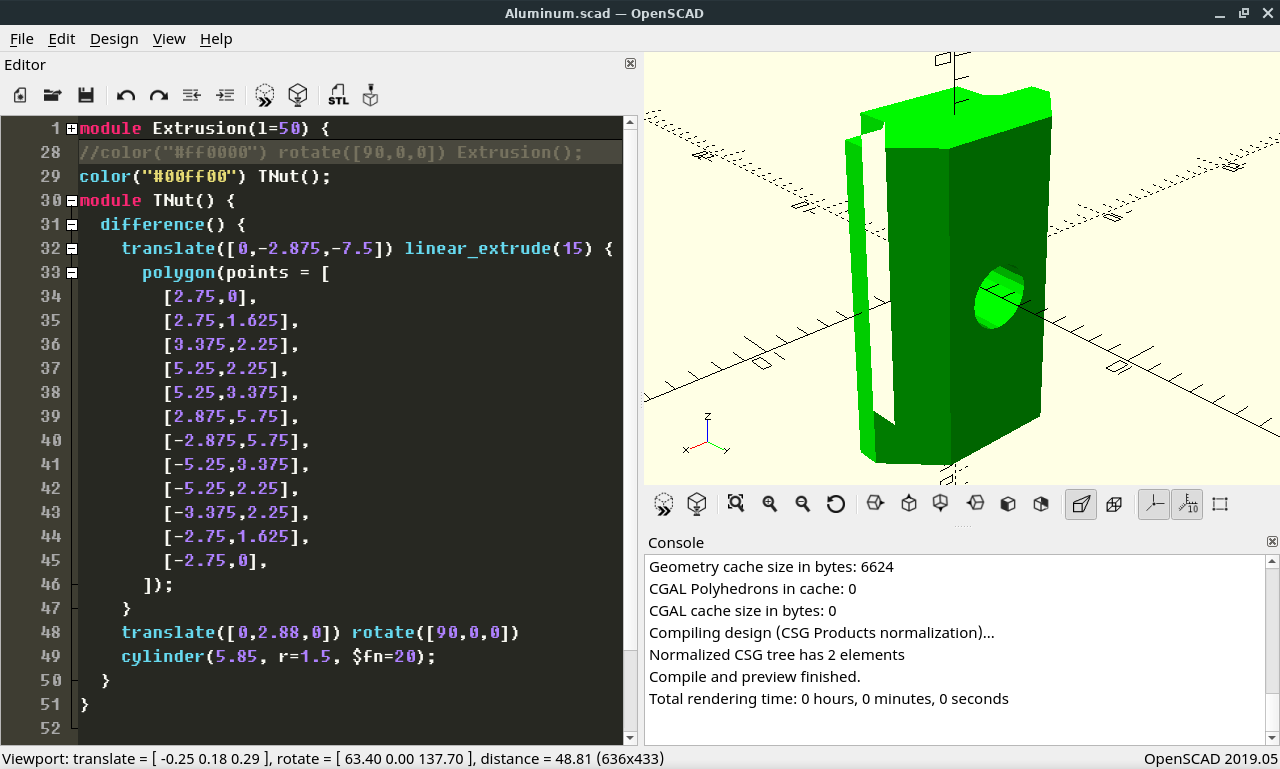Unindent the selected code lines

pos(192,95)
